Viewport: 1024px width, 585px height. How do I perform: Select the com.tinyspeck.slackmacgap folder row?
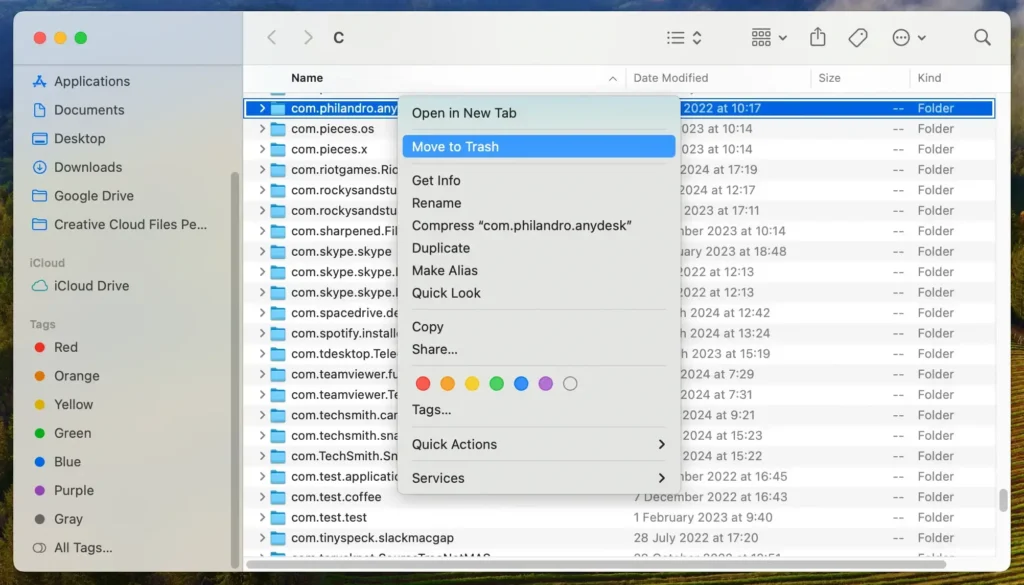click(x=372, y=538)
